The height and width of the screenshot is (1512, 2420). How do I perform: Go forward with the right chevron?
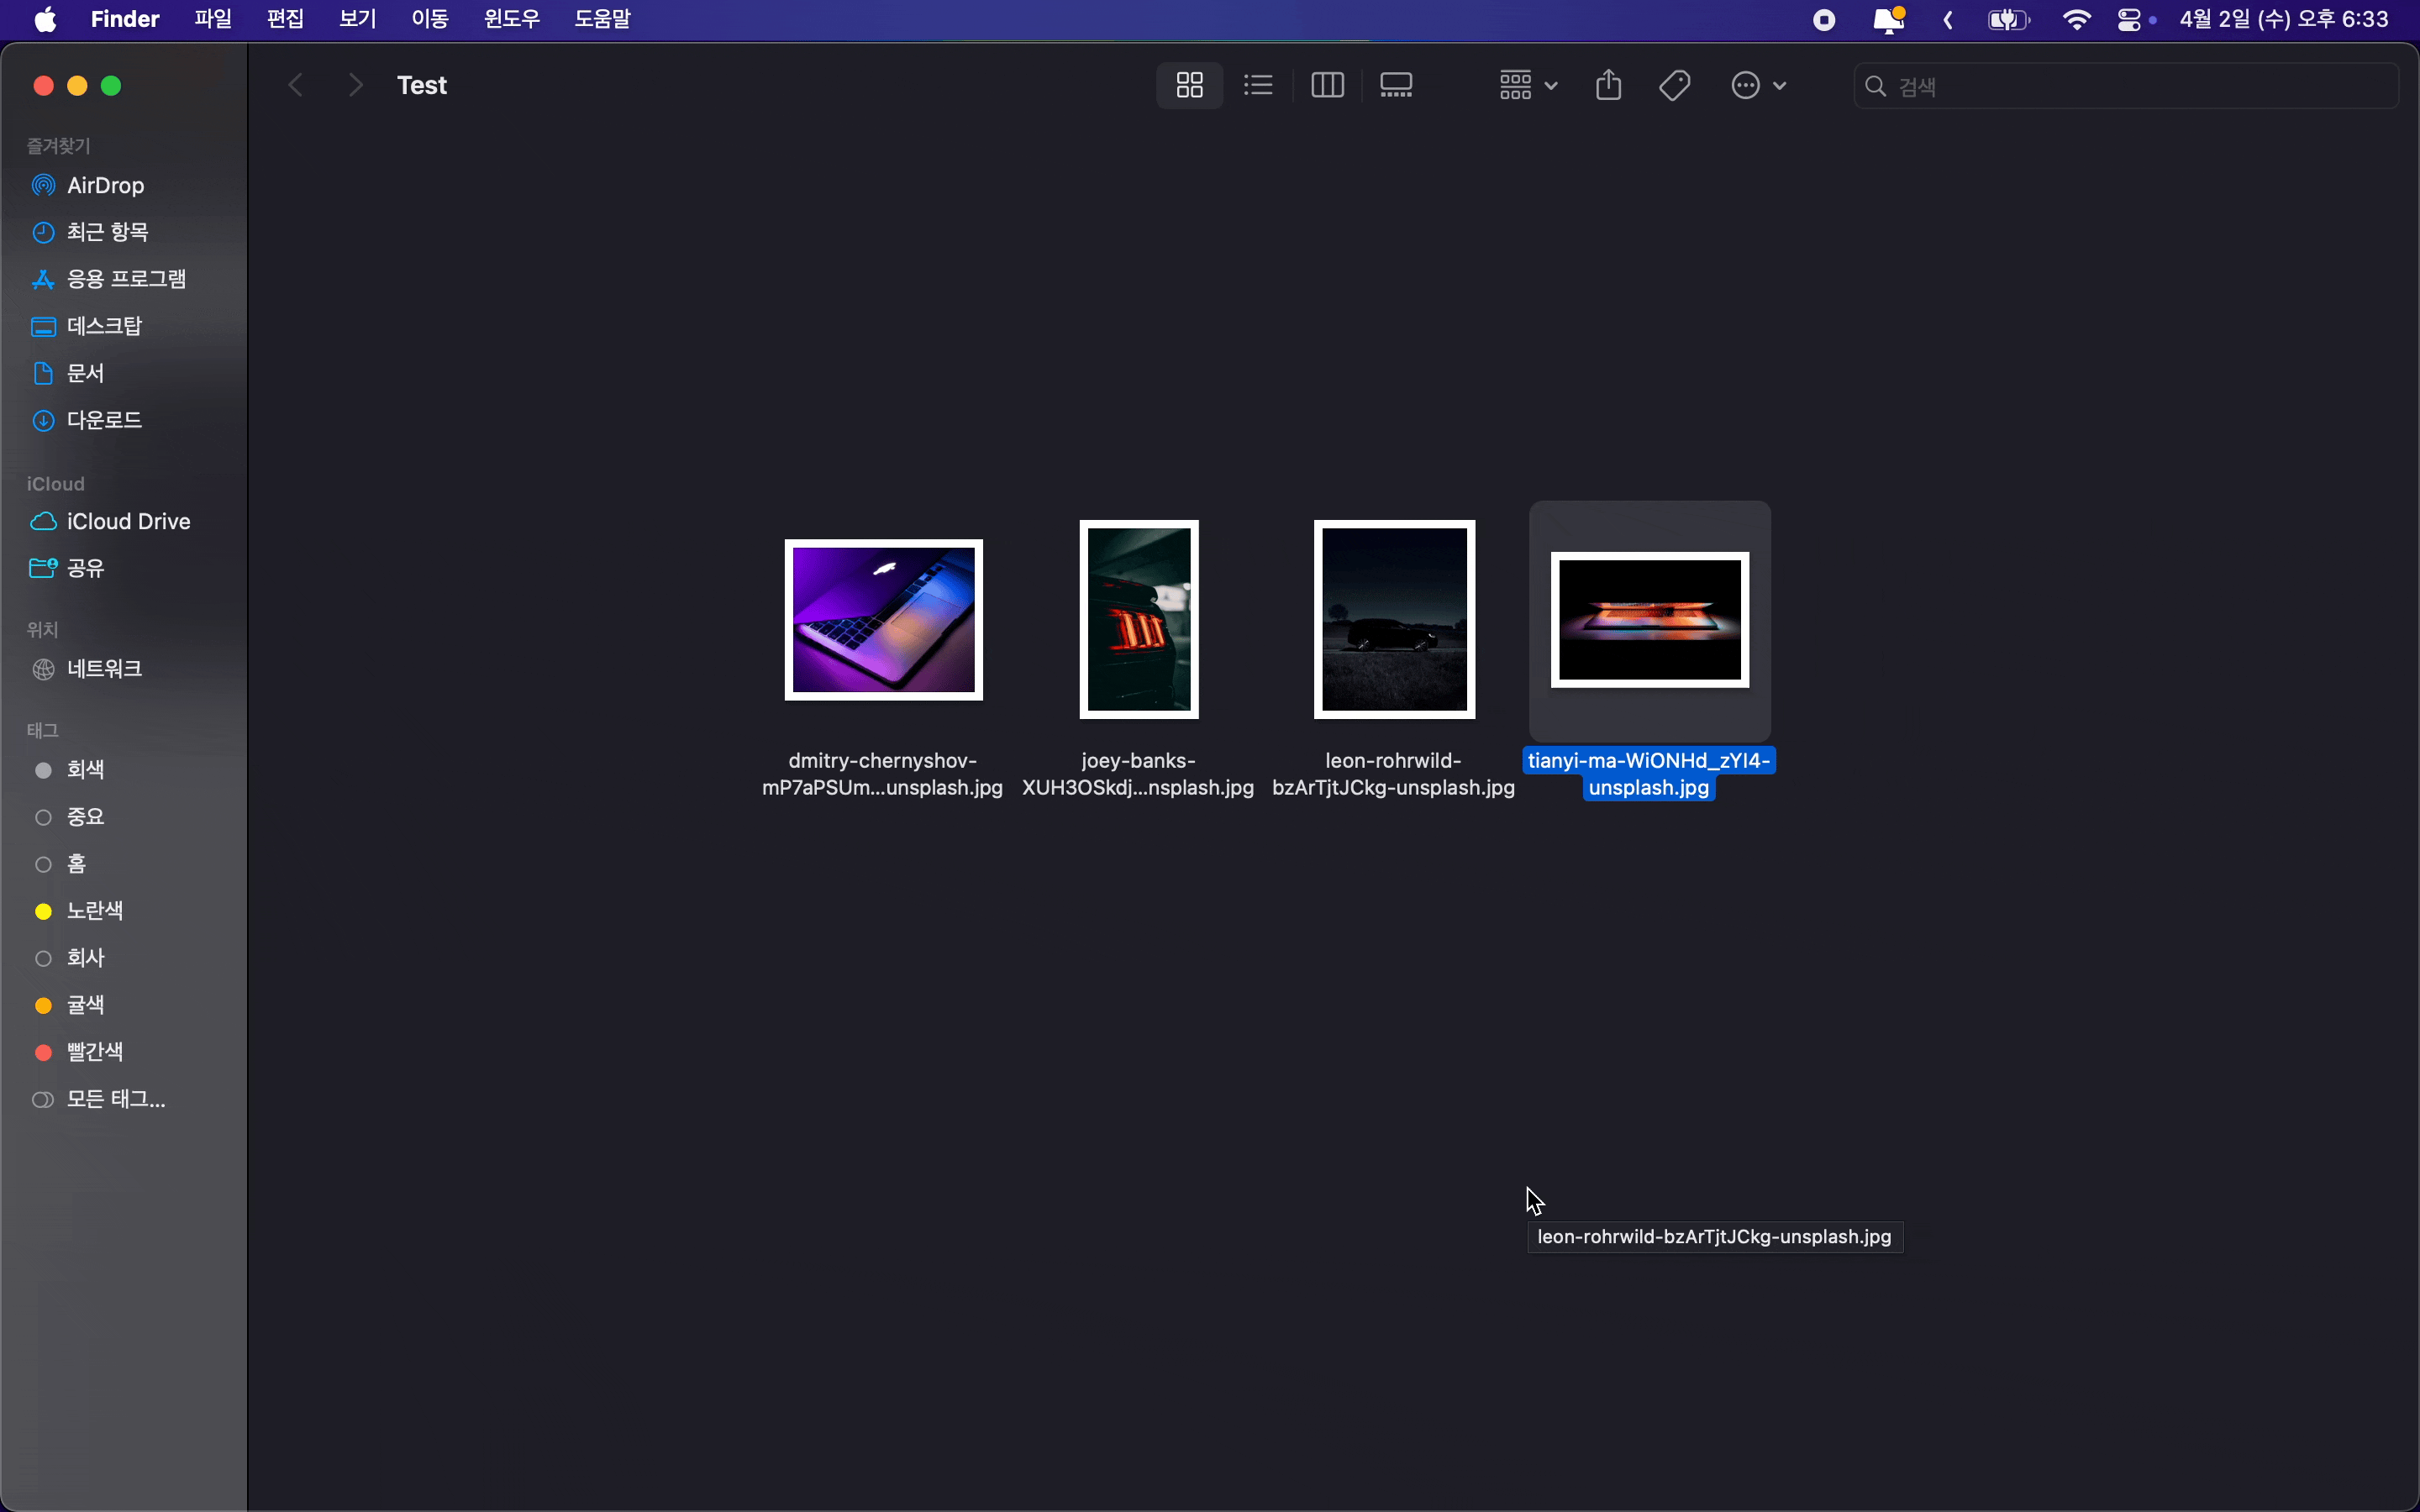click(355, 85)
